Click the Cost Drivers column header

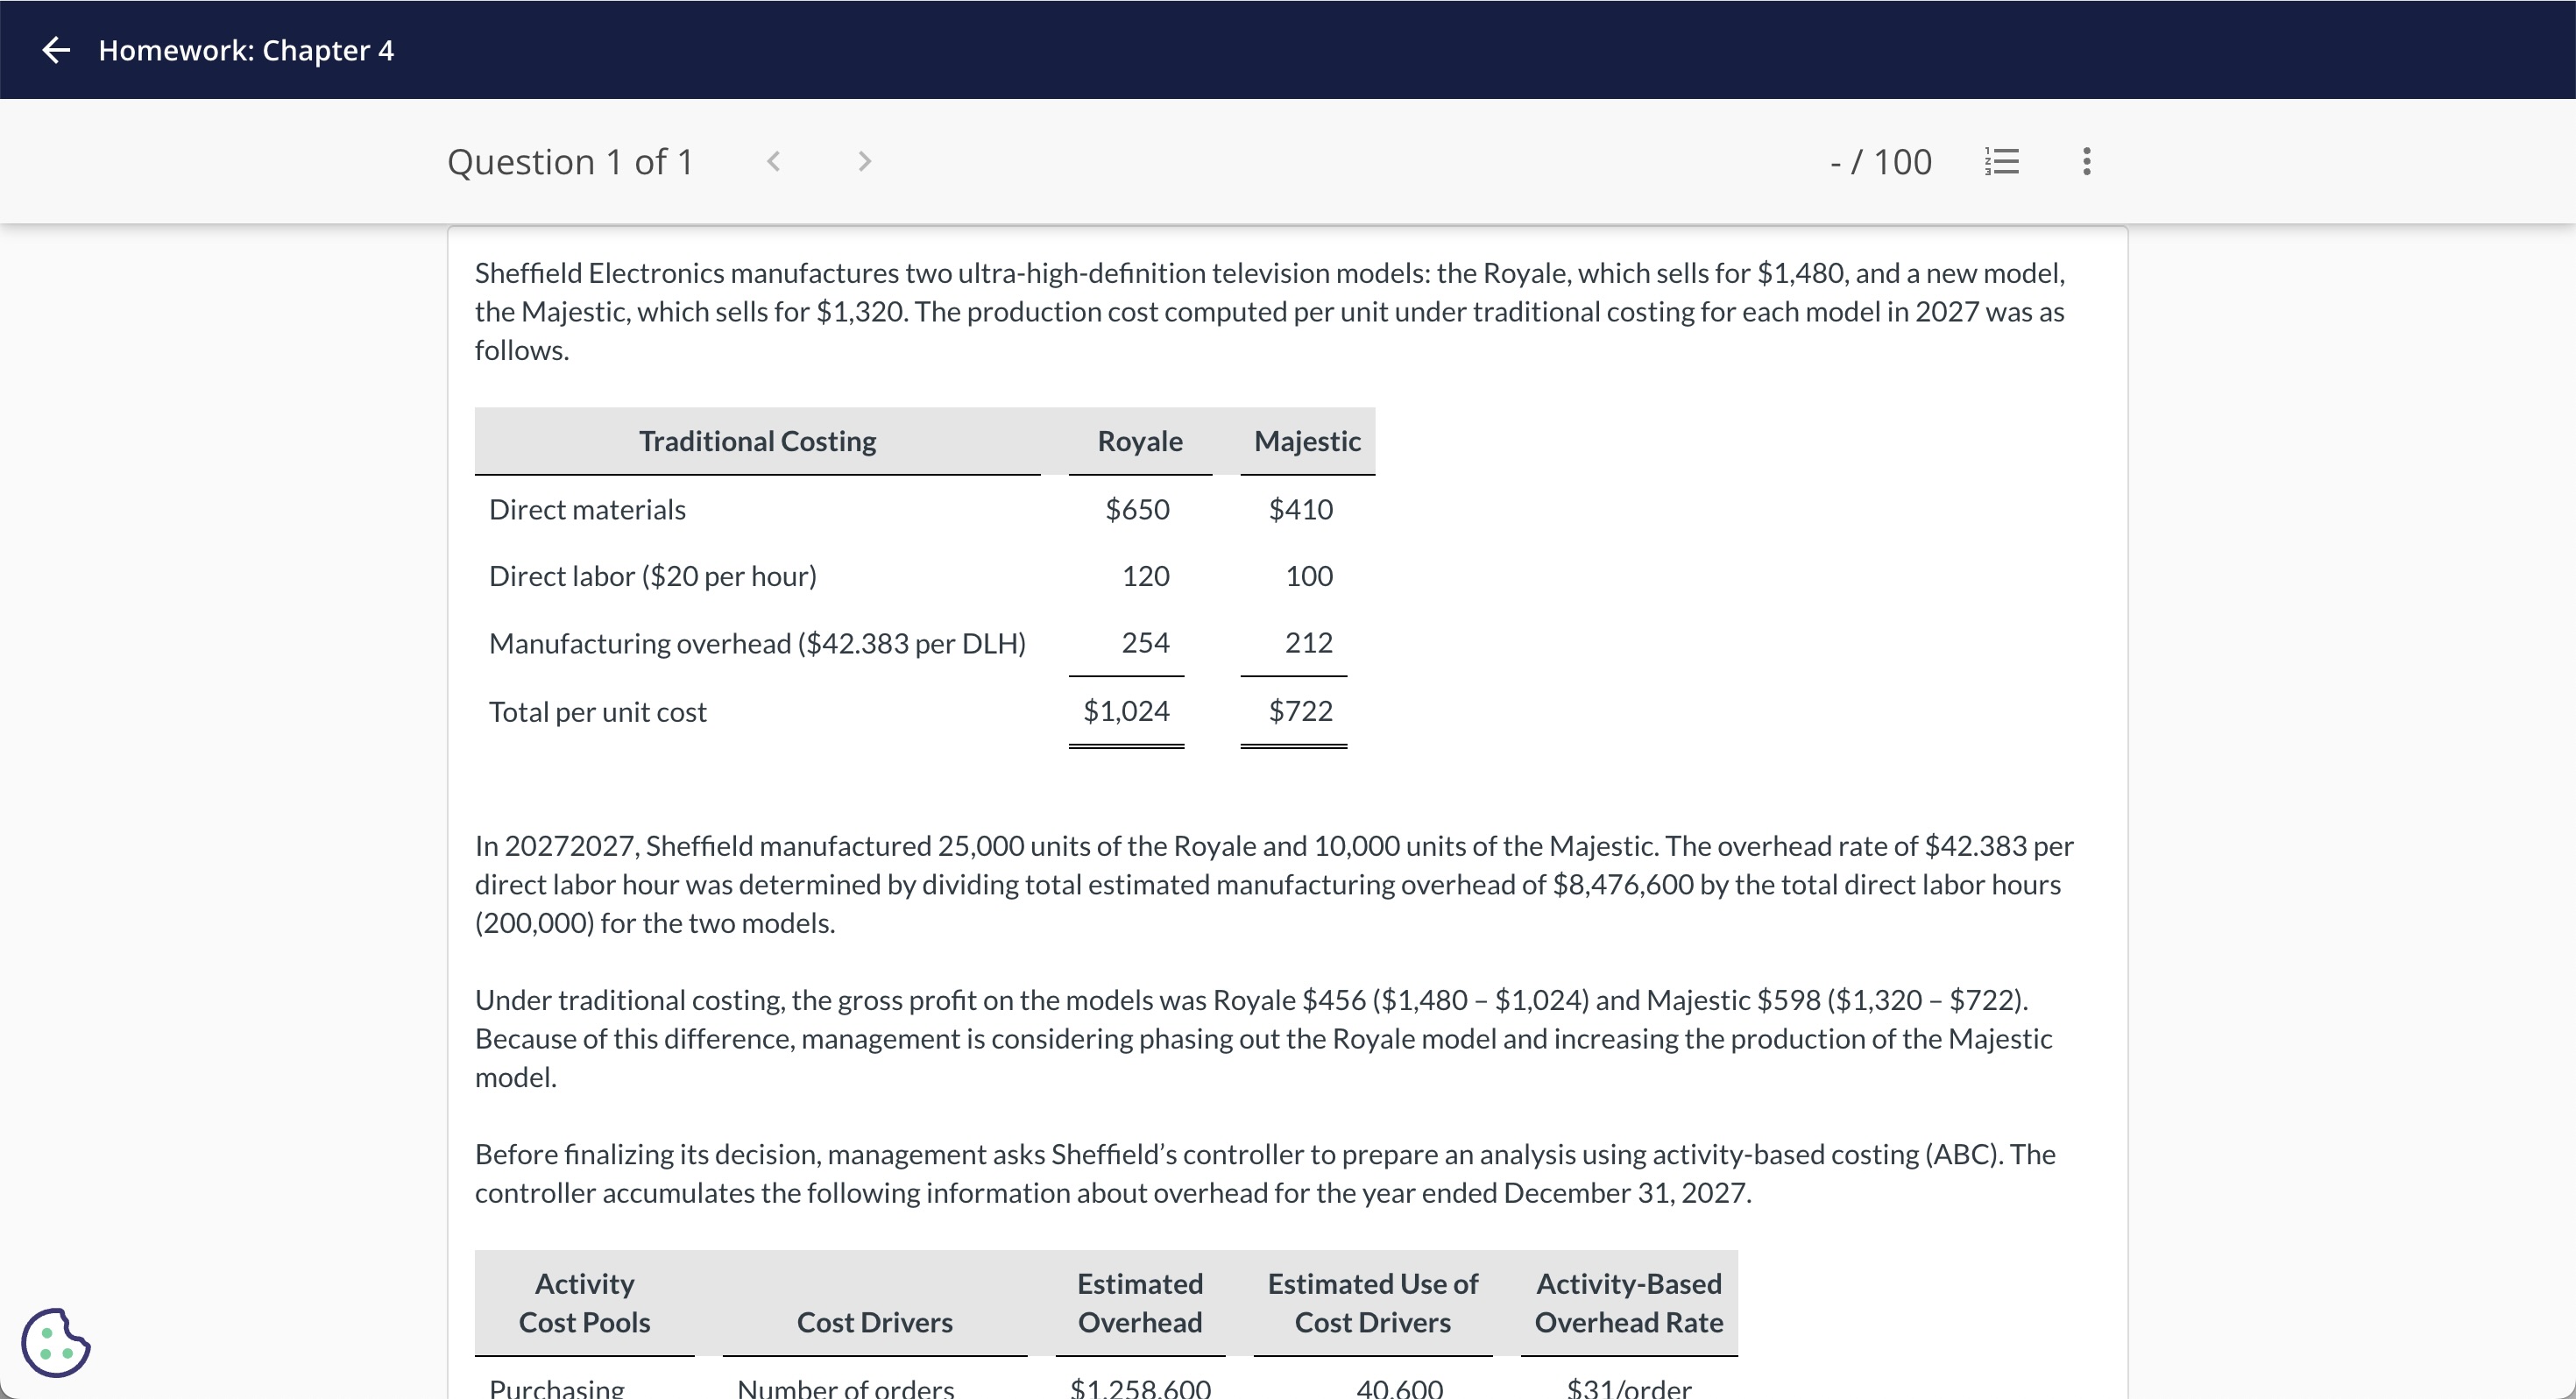click(874, 1322)
